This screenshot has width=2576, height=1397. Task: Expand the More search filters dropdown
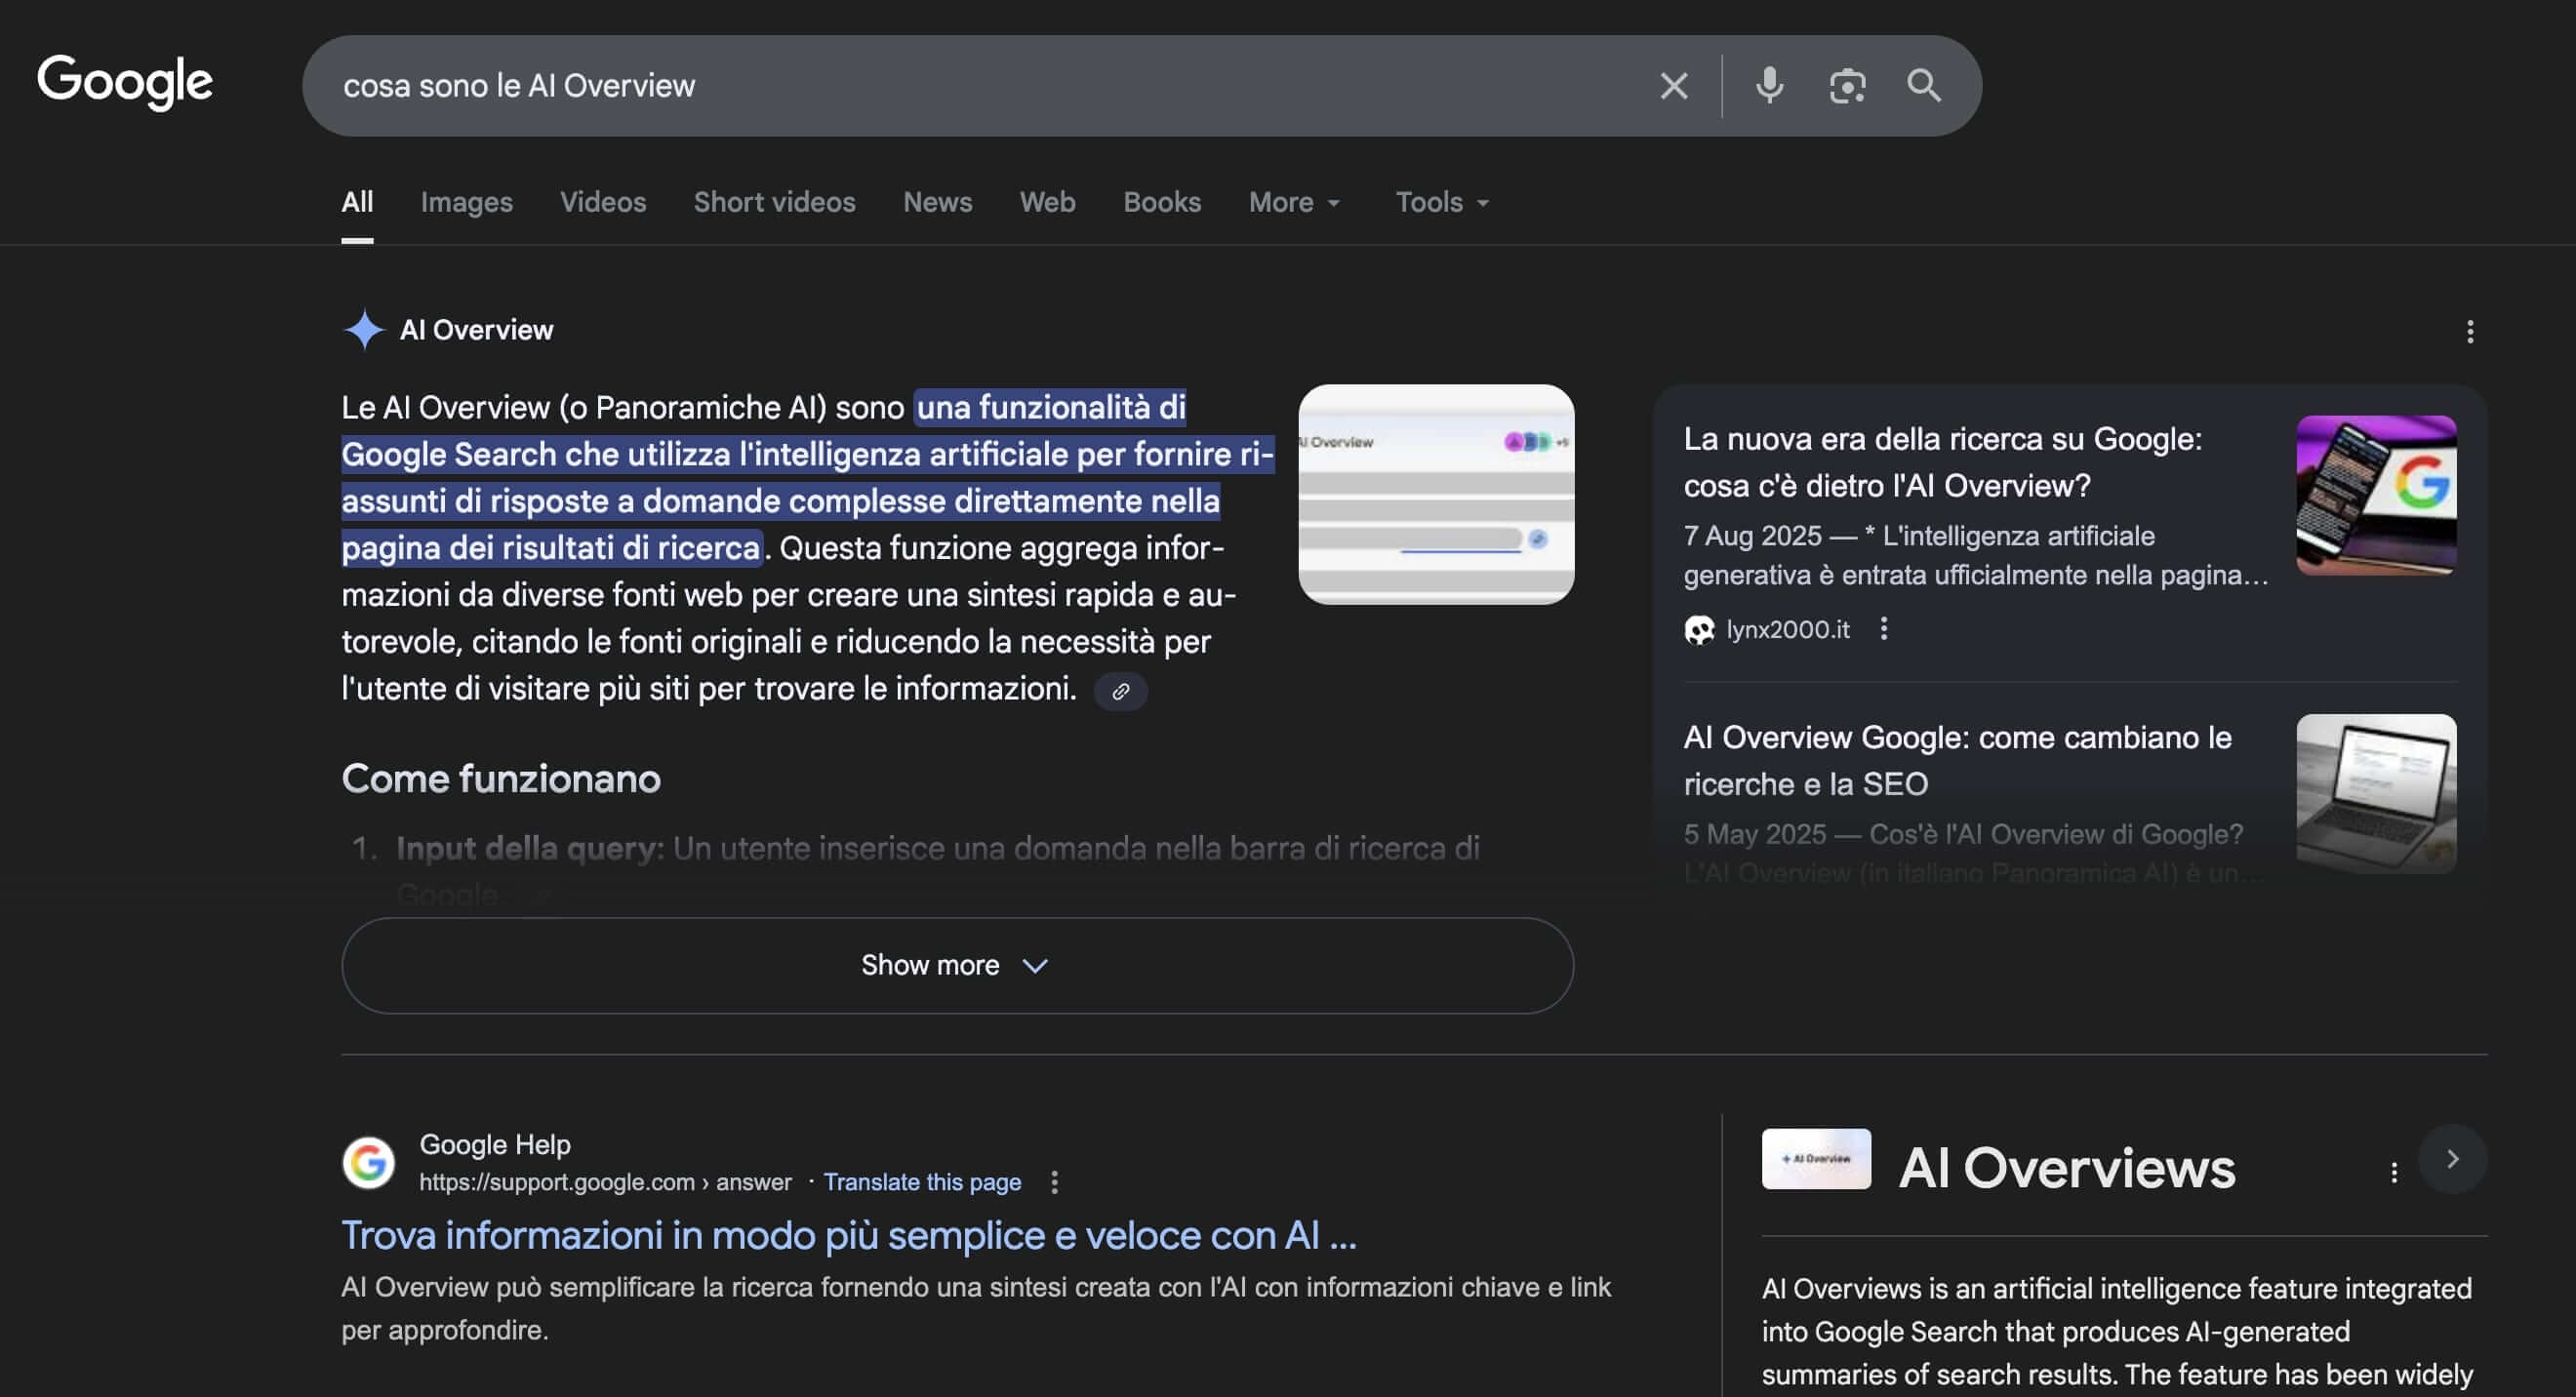coord(1294,202)
